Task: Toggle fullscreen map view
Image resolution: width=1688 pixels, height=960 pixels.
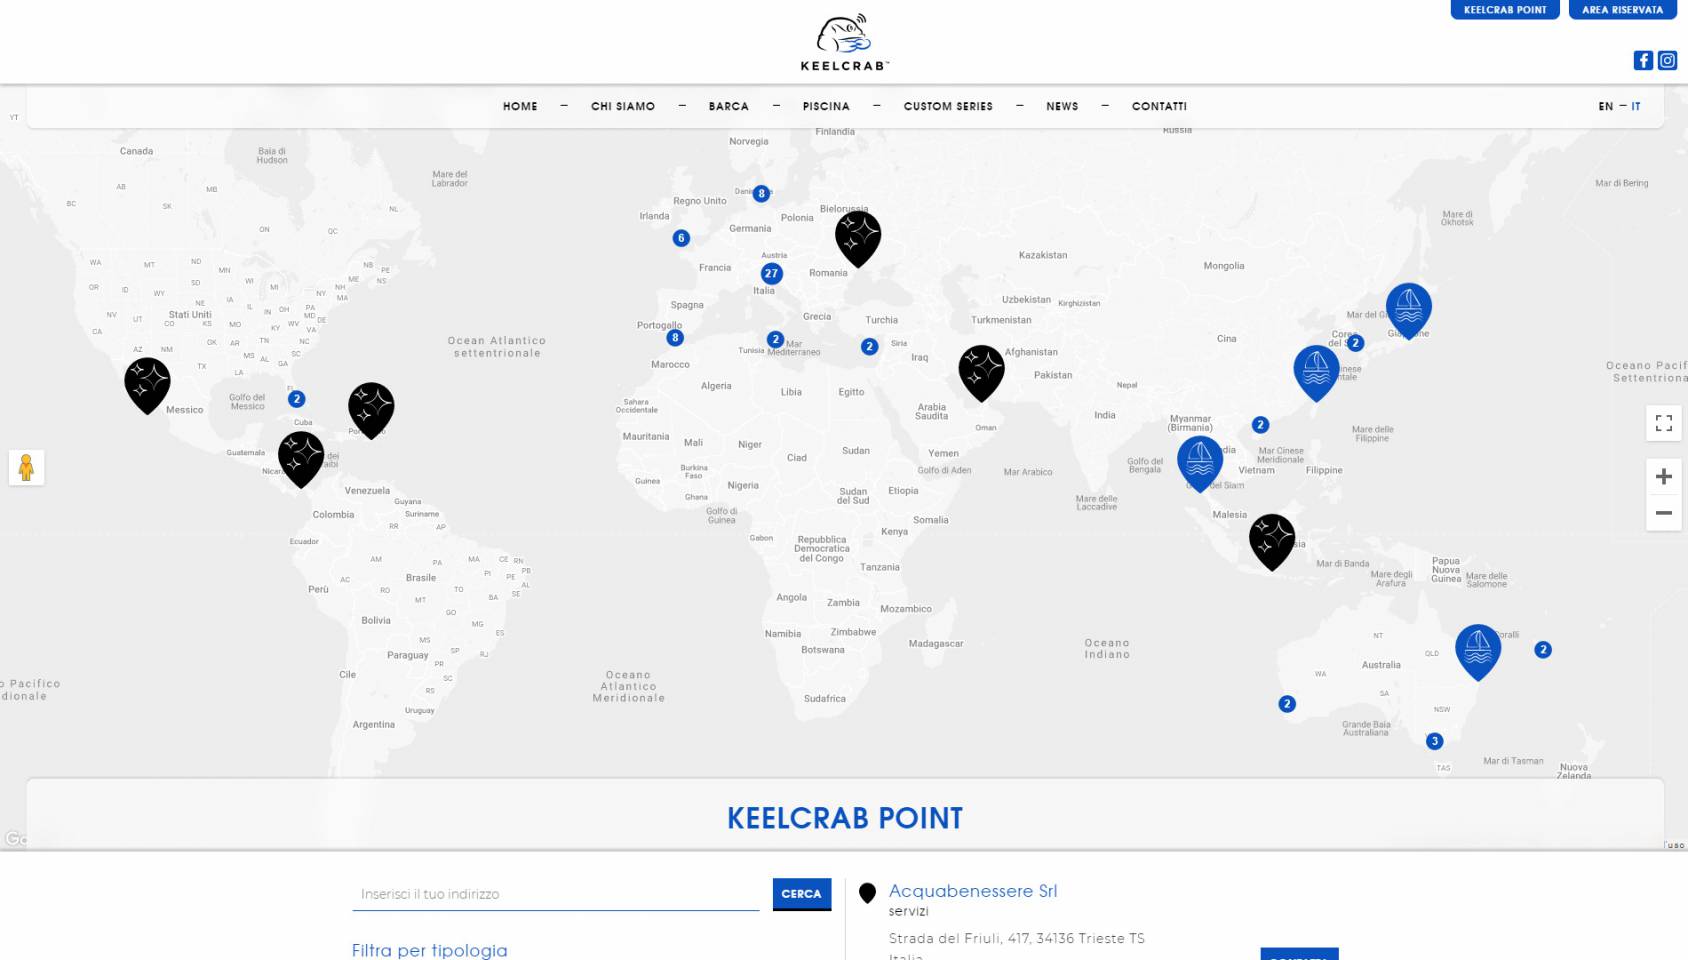Action: point(1664,423)
